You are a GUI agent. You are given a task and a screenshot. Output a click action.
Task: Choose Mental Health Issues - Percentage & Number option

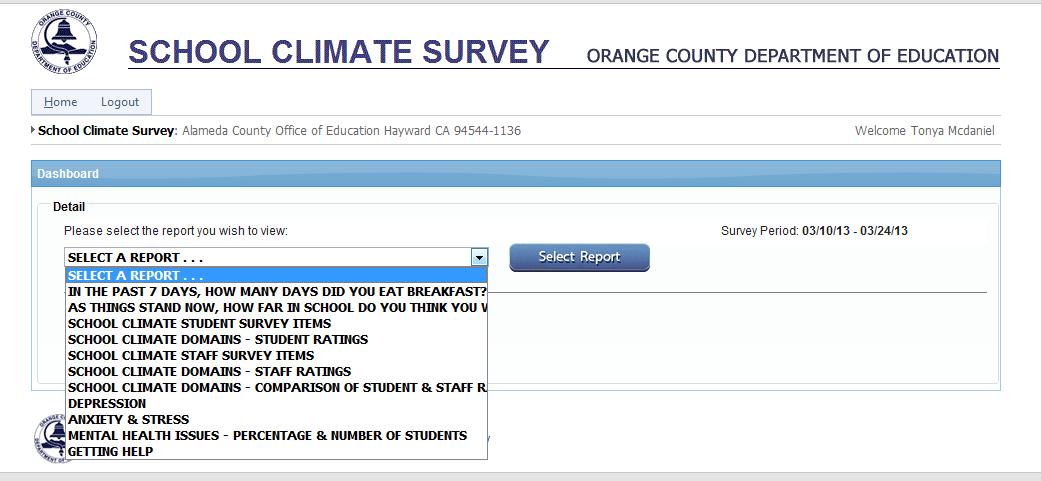[267, 435]
